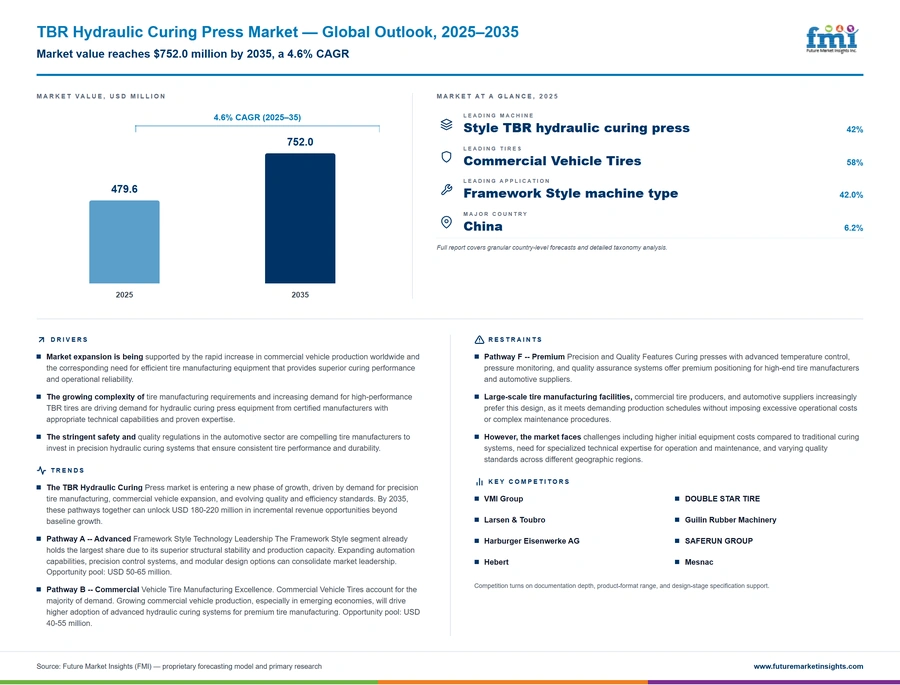Click the 479.6 value above the chart
The image size is (900, 685).
124,189
